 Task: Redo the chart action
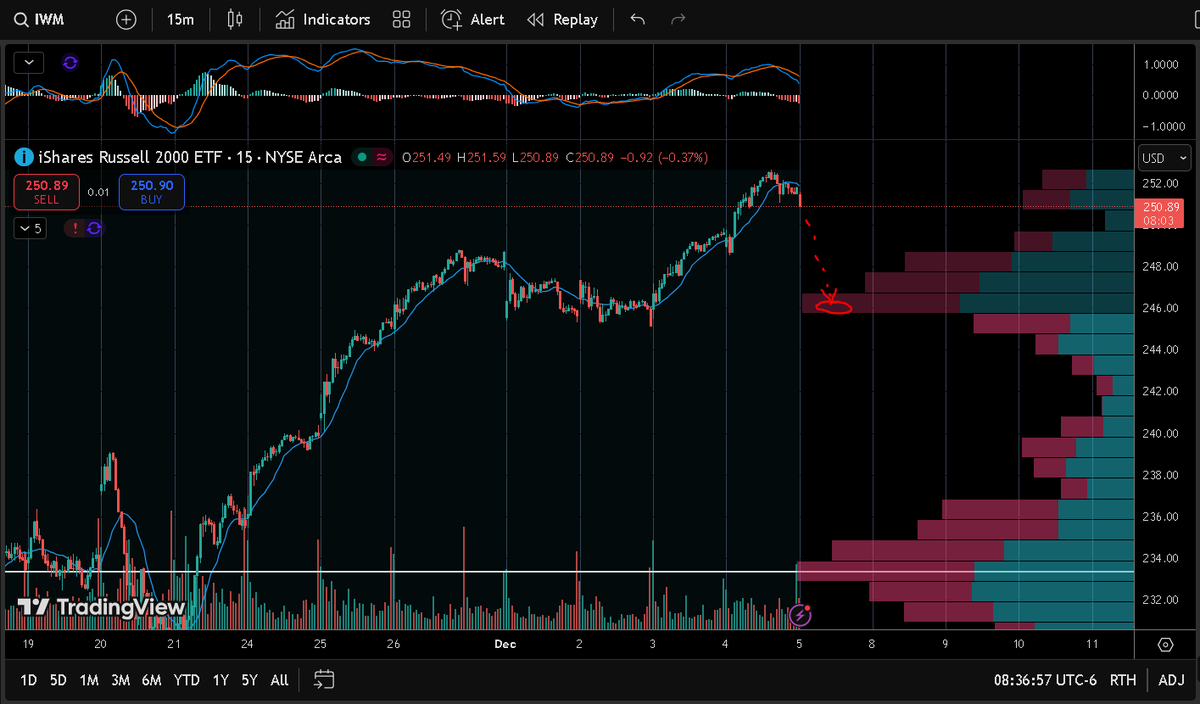(678, 20)
